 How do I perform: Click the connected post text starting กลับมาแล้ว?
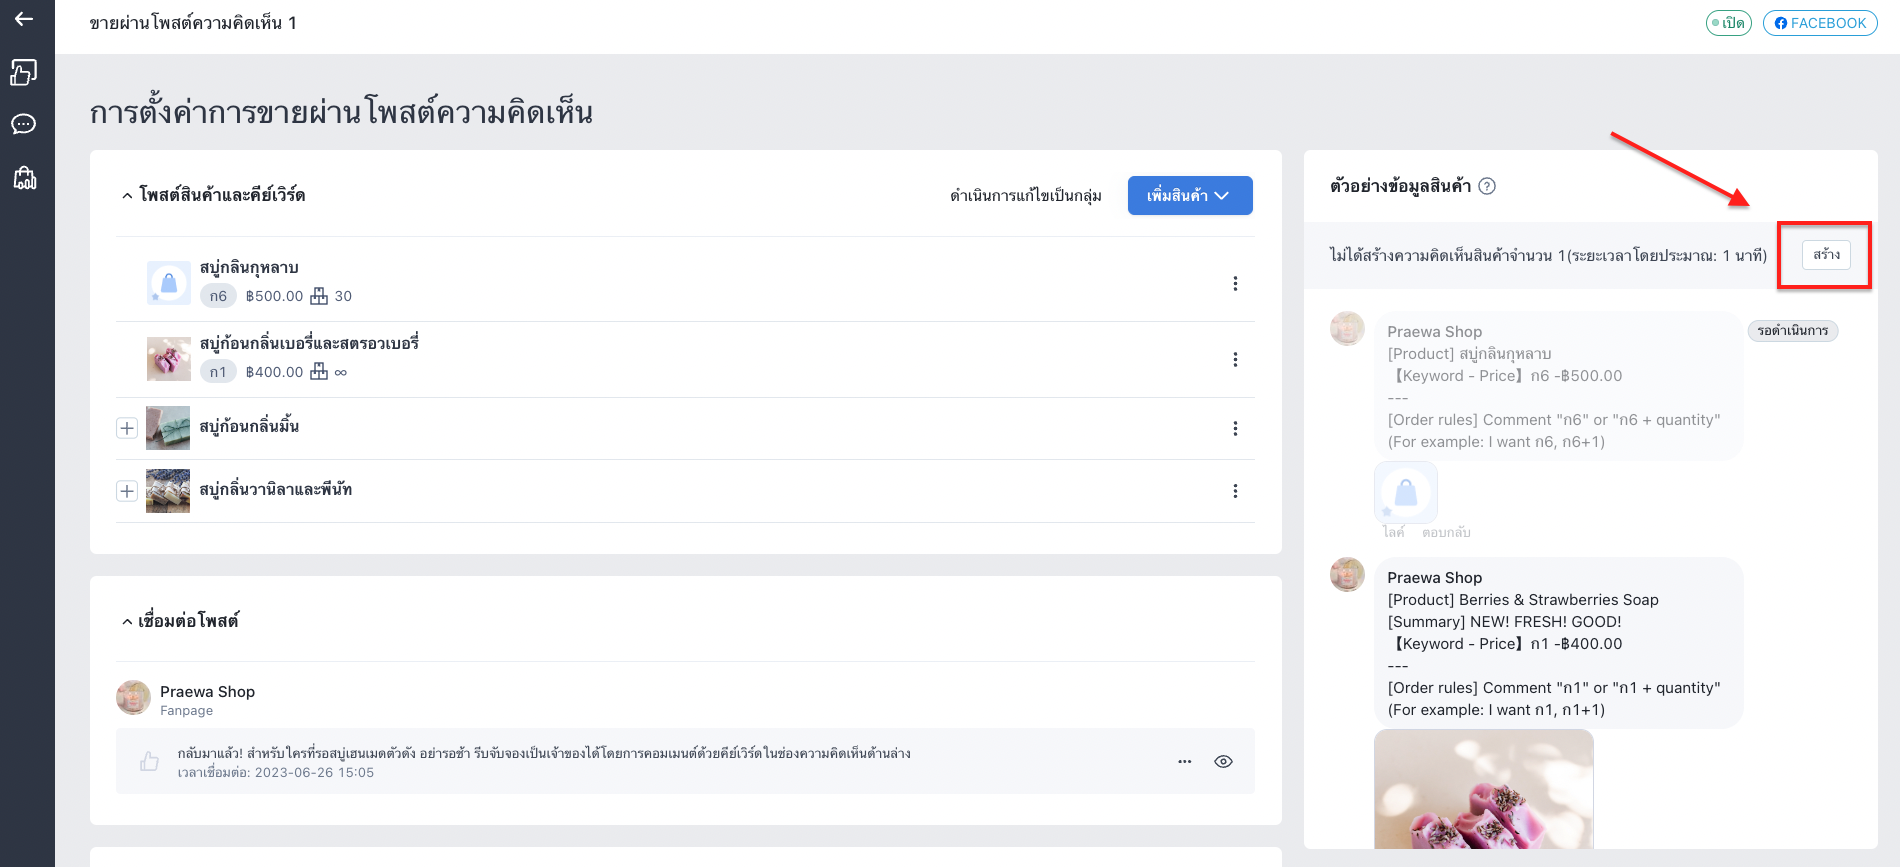point(544,753)
